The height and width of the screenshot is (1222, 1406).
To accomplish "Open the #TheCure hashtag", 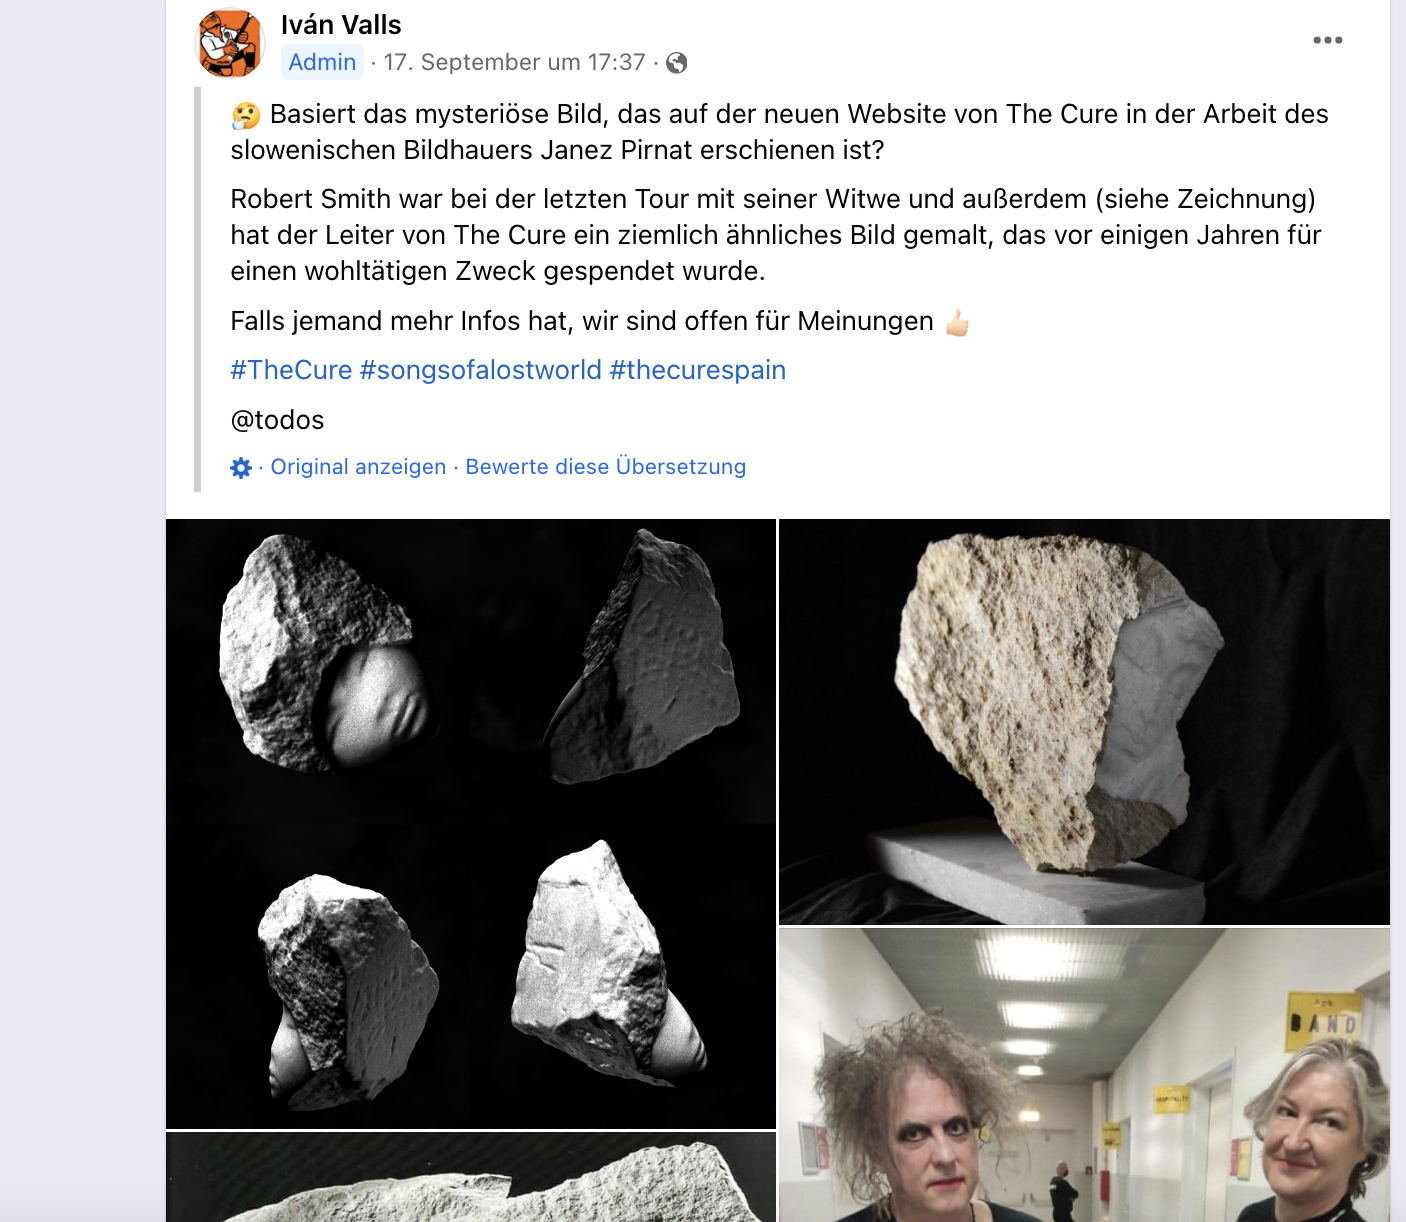I will point(291,370).
